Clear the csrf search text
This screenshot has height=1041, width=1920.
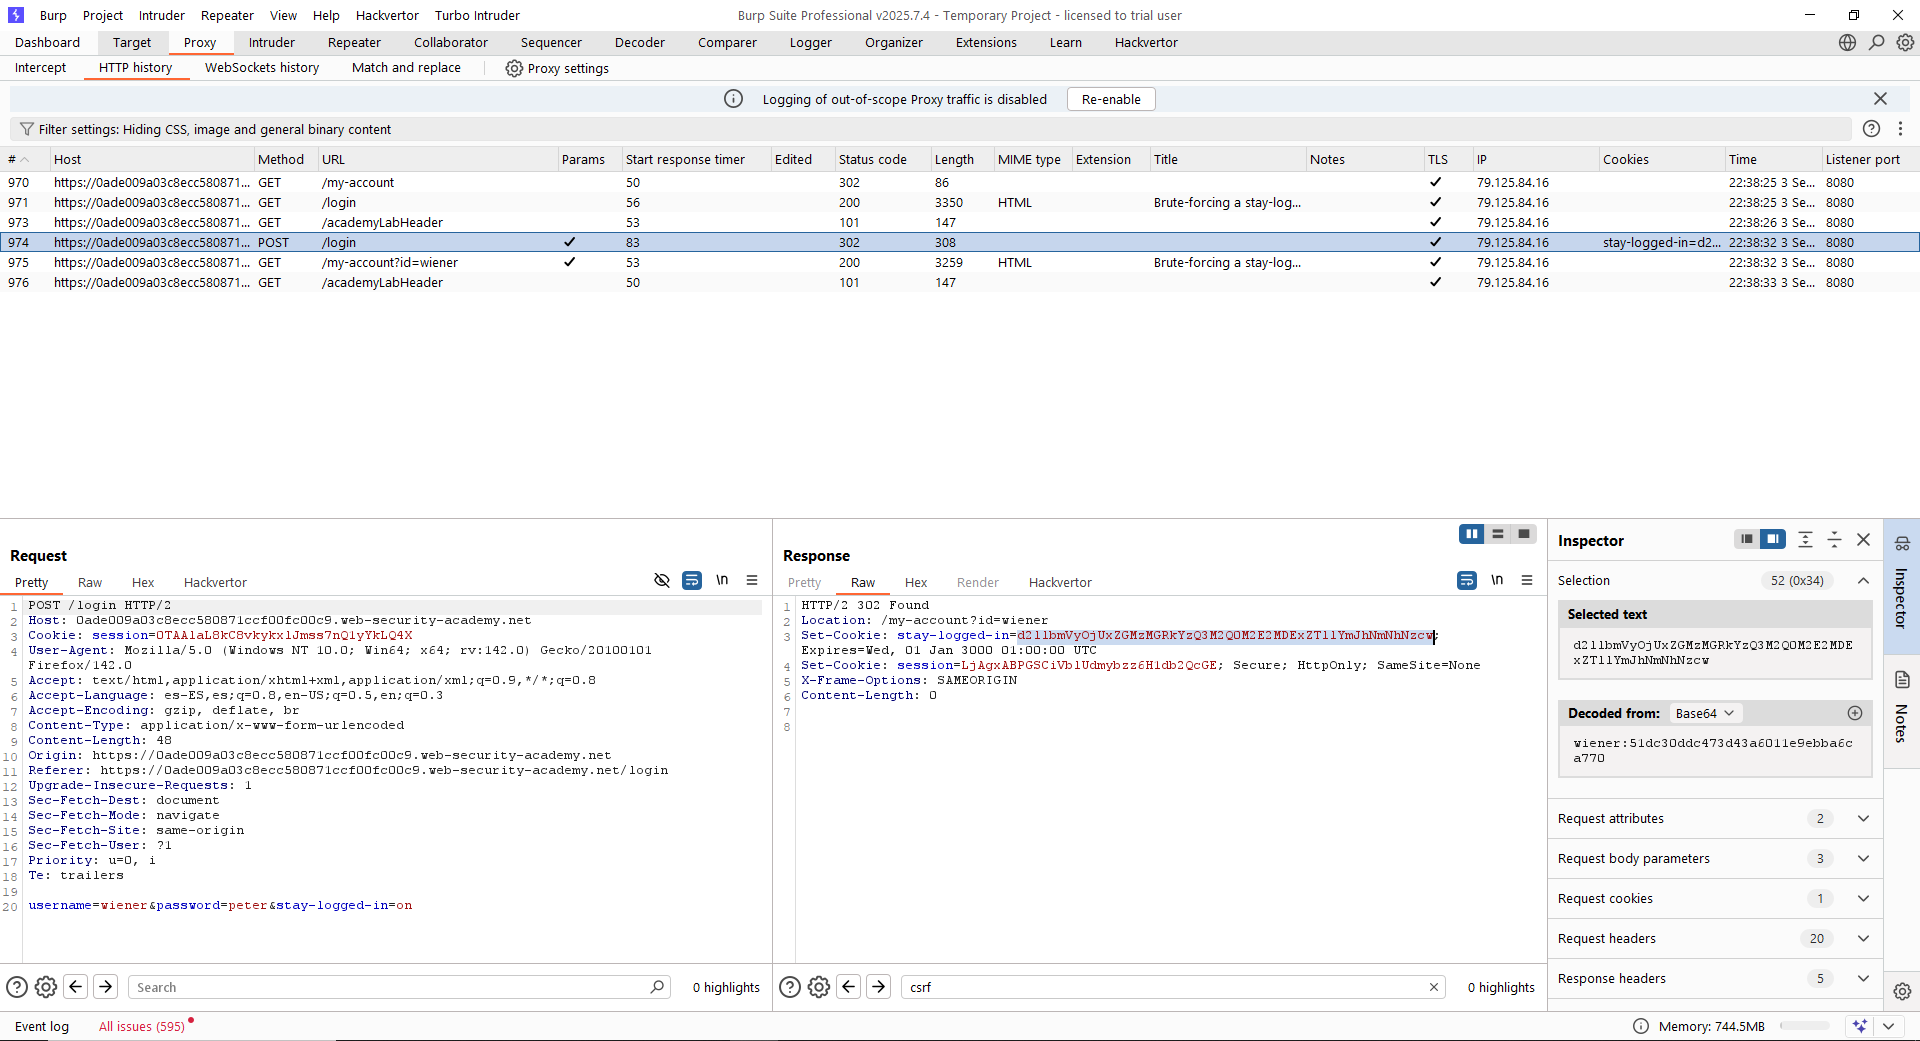tap(1433, 987)
